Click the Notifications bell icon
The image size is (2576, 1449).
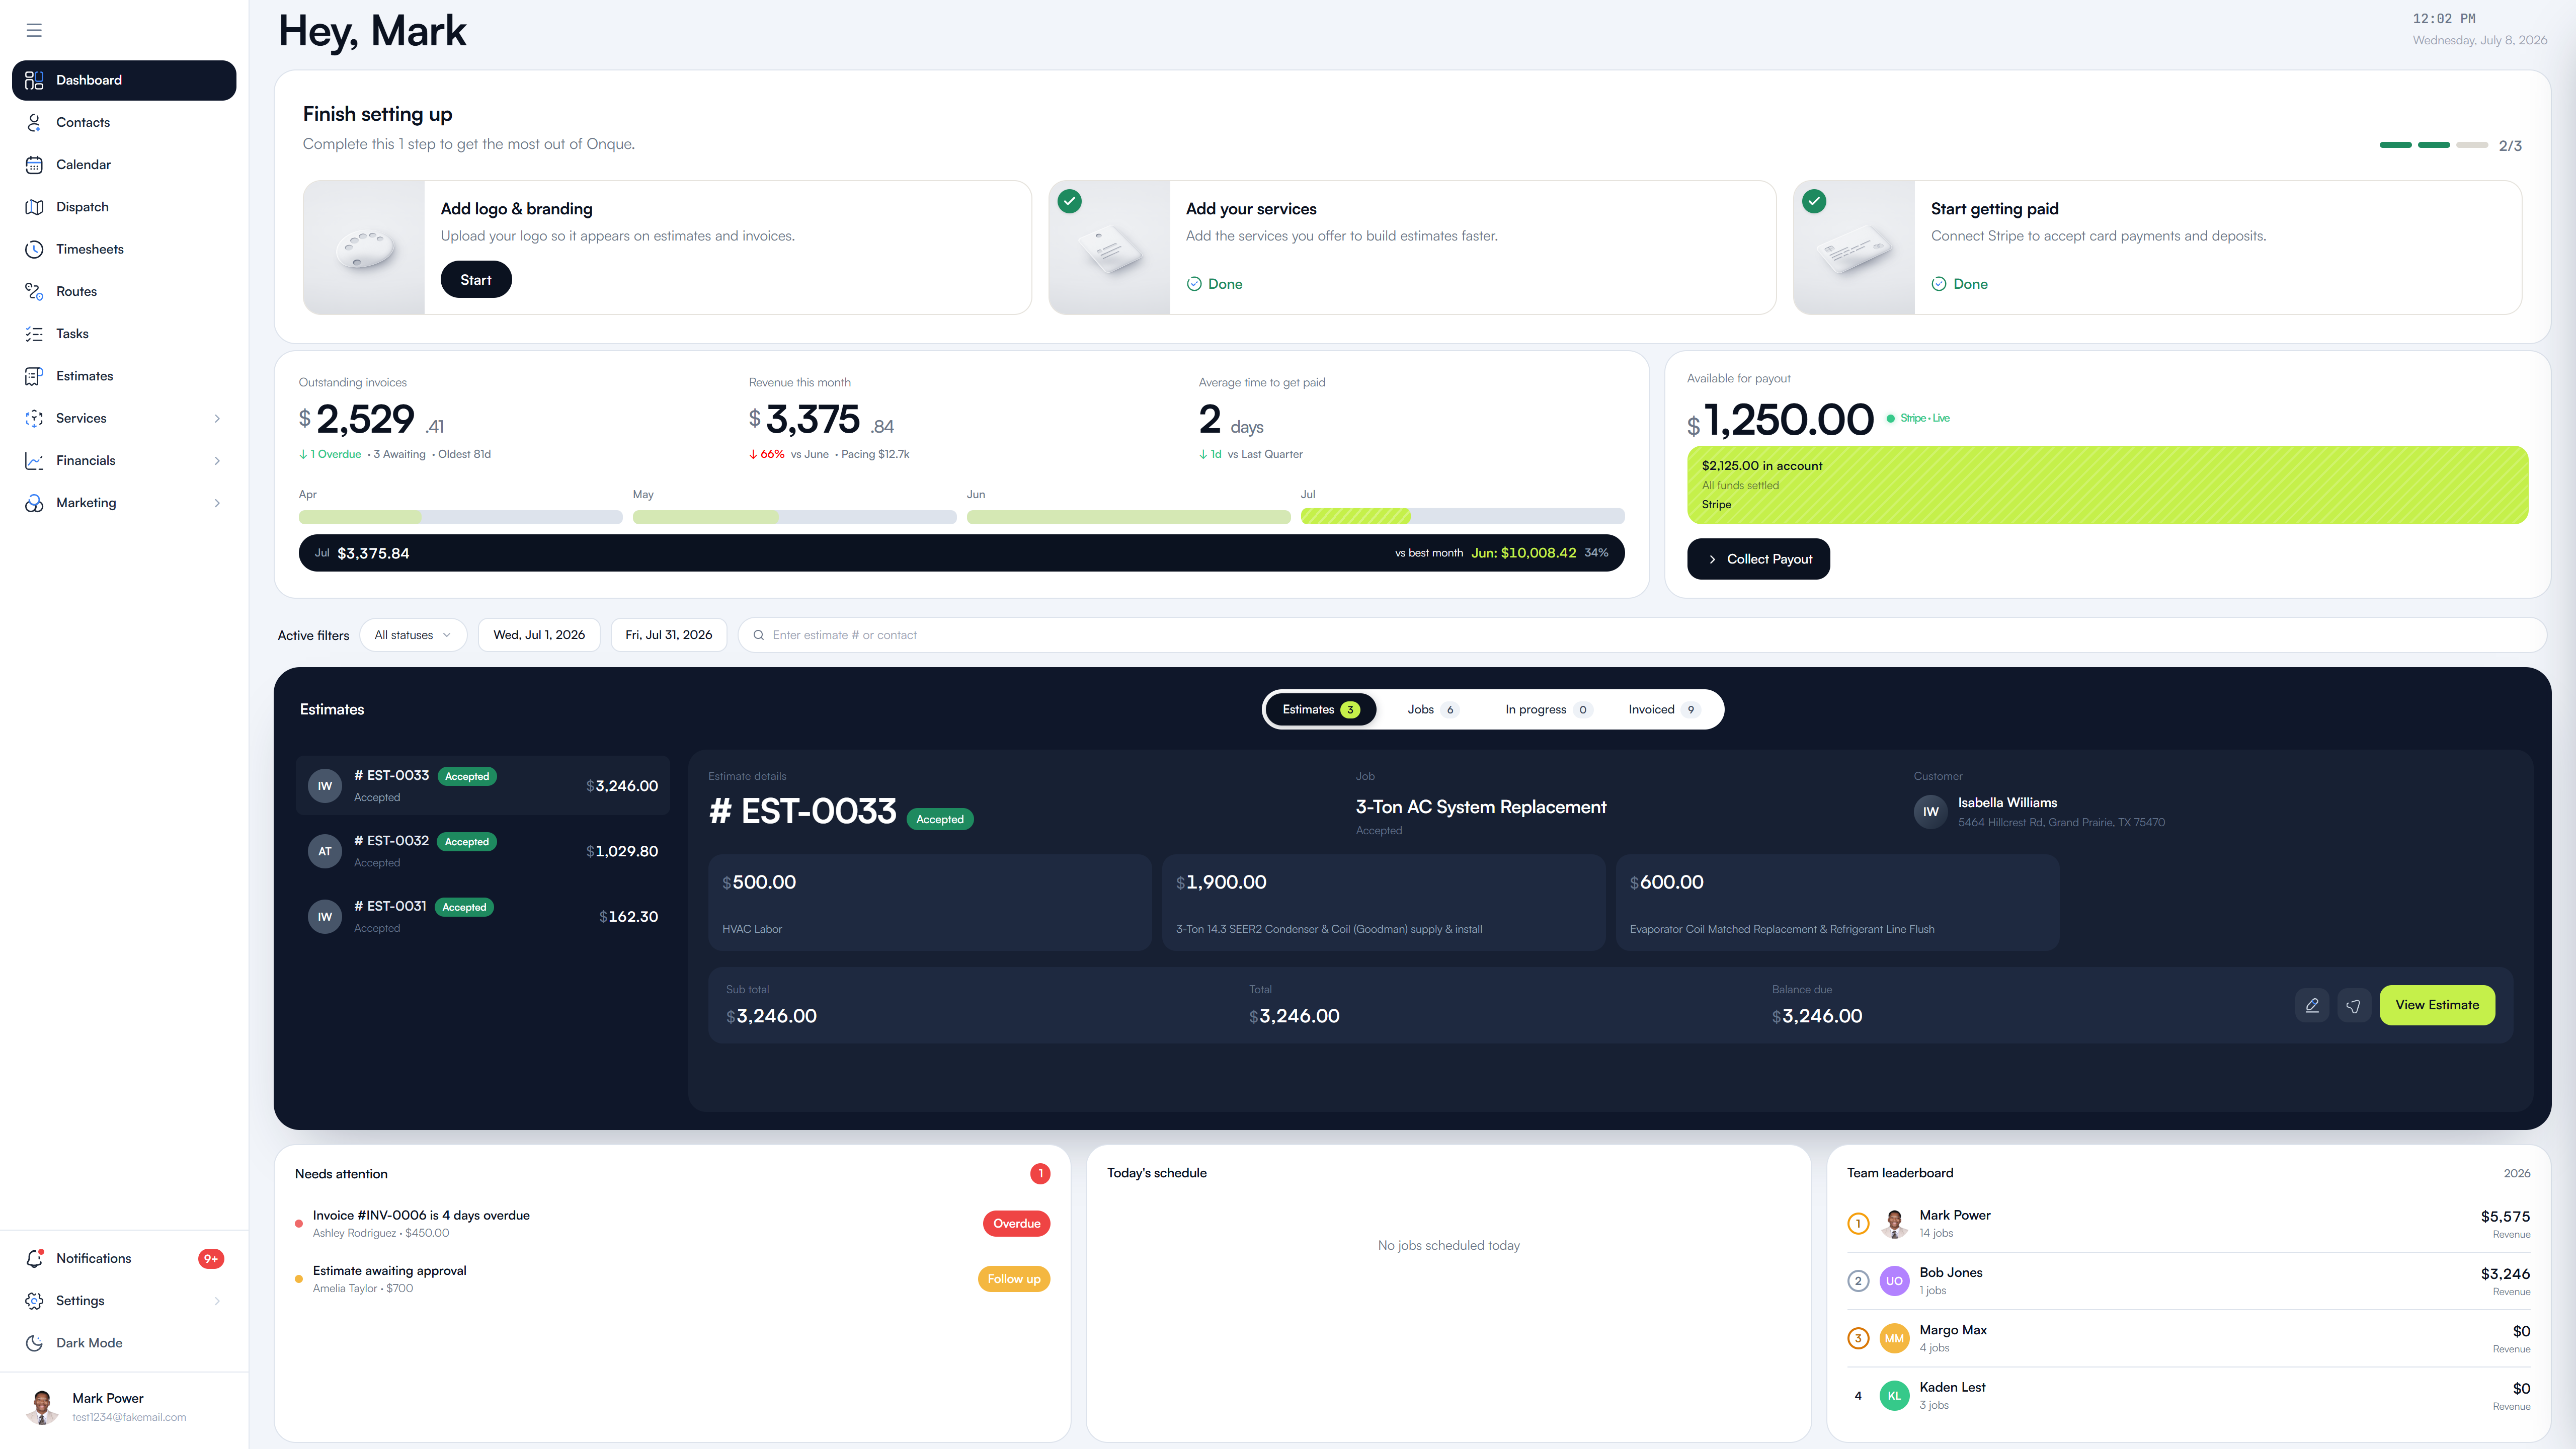click(34, 1258)
